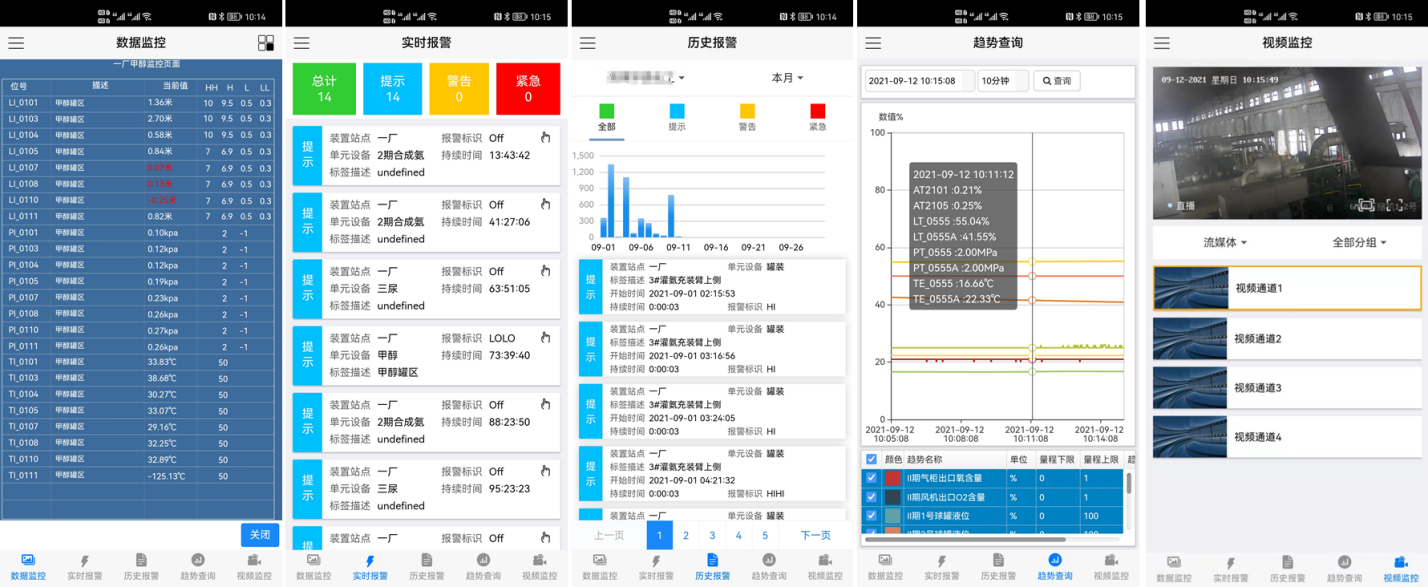
Task: Go to page 5 of history alarms
Action: coord(765,535)
